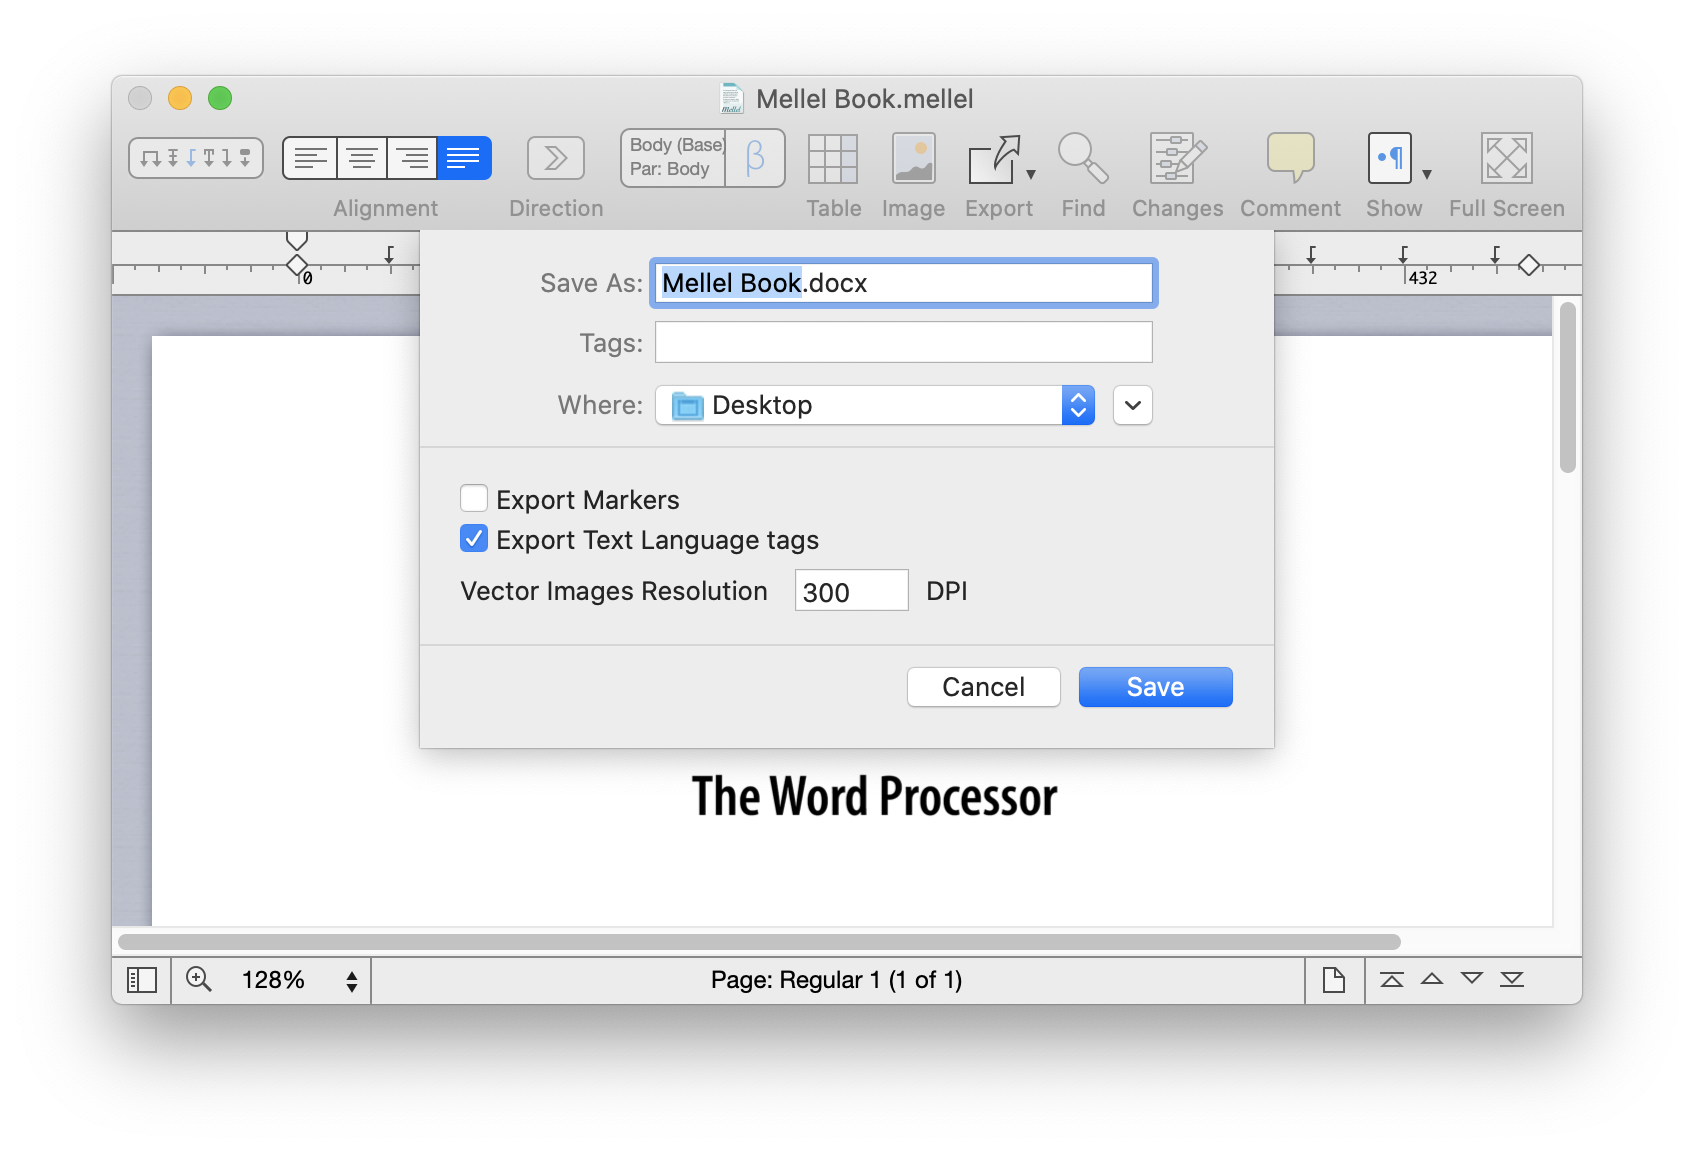Viewport: 1694px width, 1152px height.
Task: Jump to first page arrow
Action: tap(1392, 980)
